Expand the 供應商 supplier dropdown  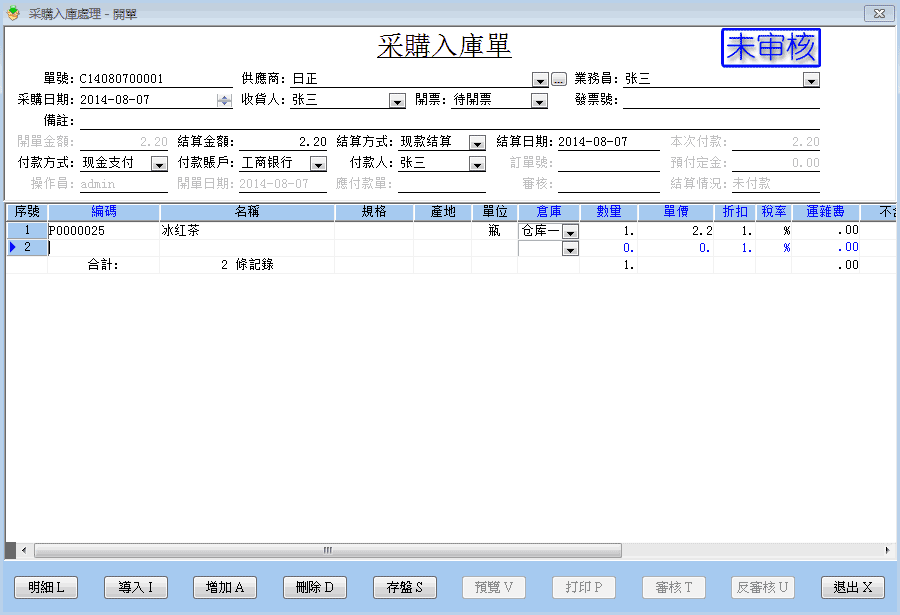tap(540, 80)
